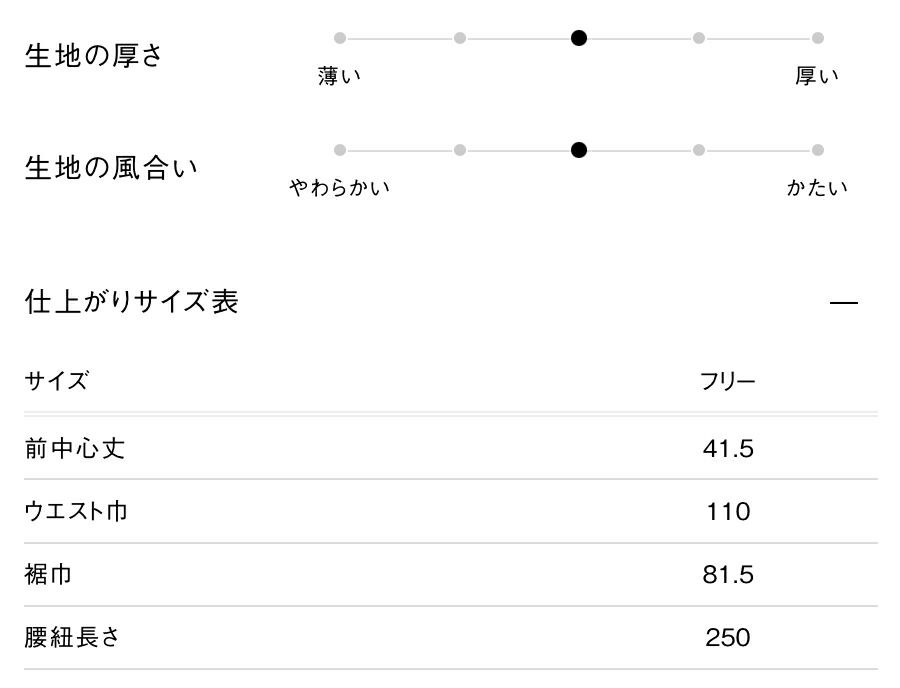Click the 薄い label
This screenshot has height=688, width=900.
(339, 76)
